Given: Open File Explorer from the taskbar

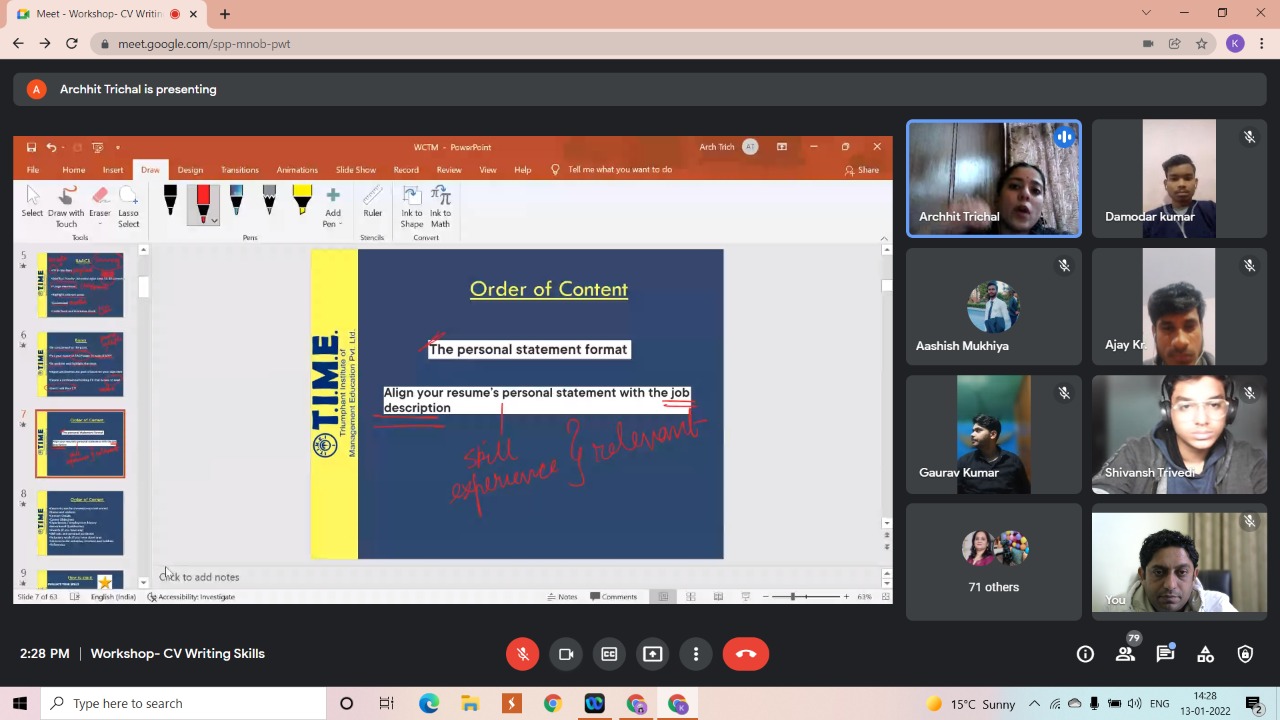Looking at the screenshot, I should [470, 704].
